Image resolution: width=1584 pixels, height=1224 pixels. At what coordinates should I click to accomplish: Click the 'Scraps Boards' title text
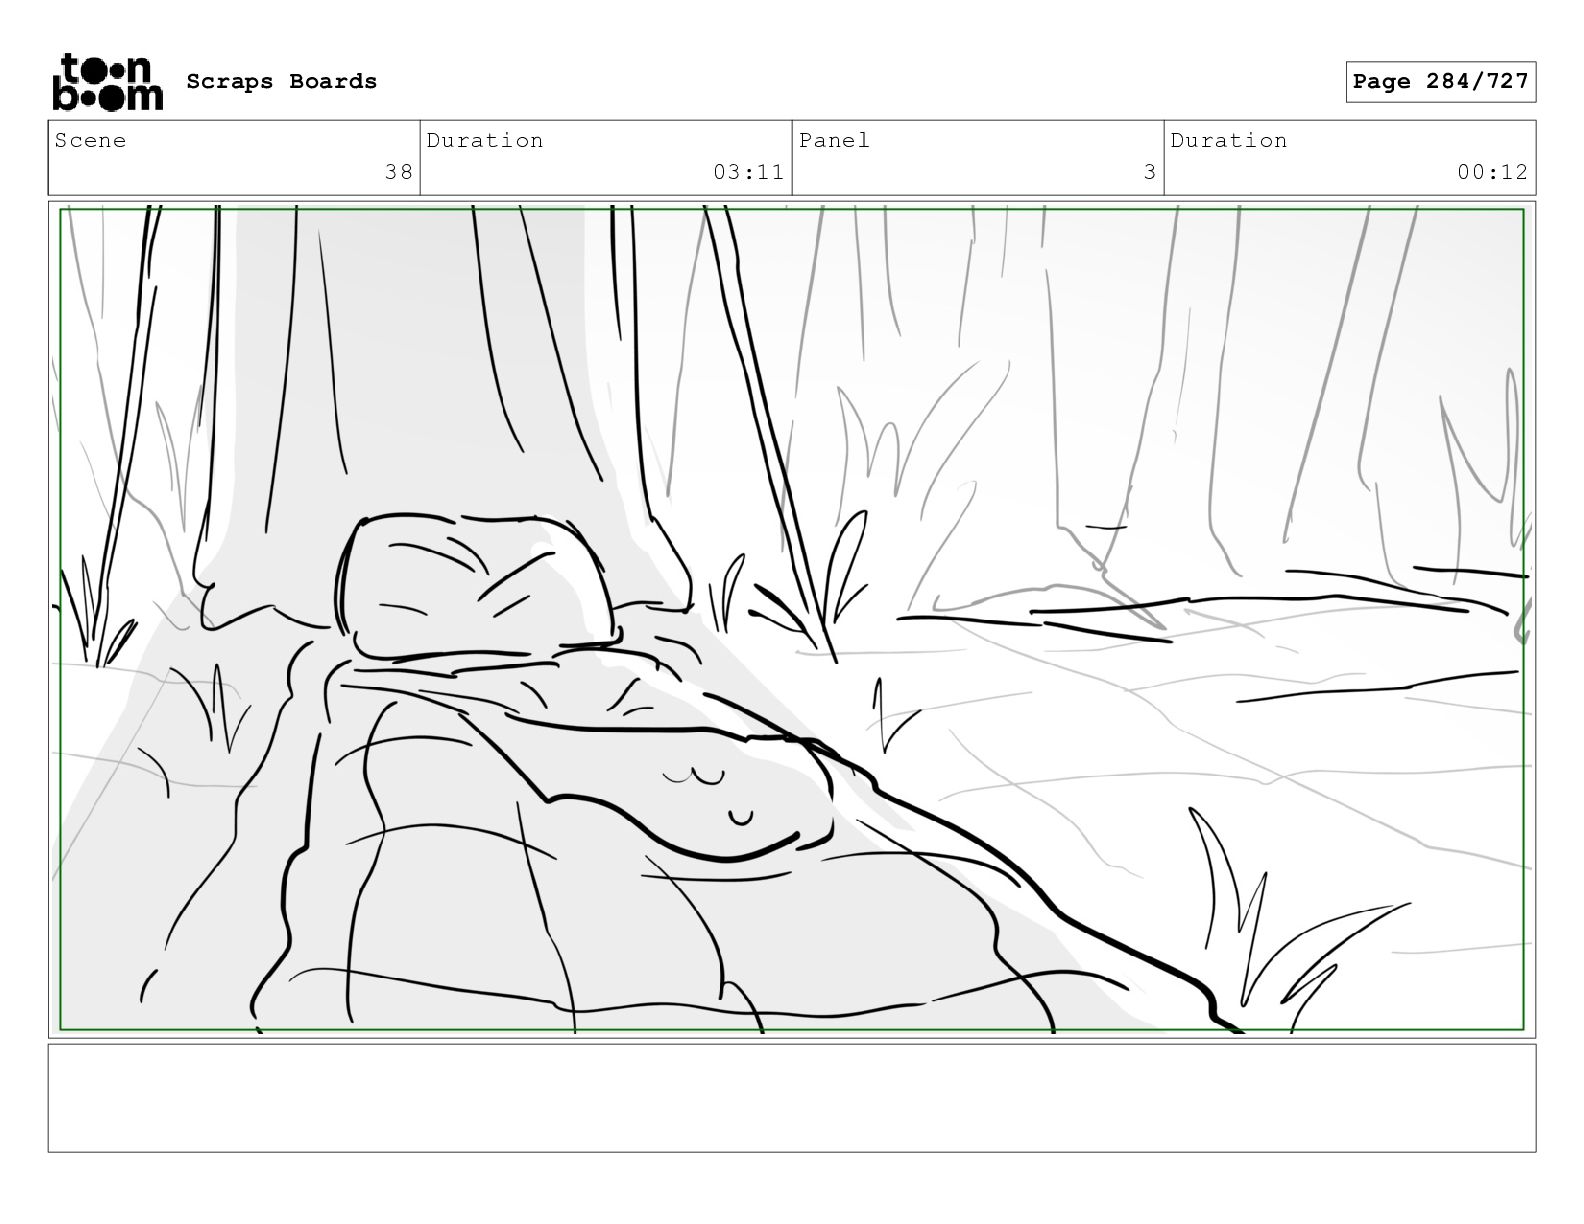(282, 82)
